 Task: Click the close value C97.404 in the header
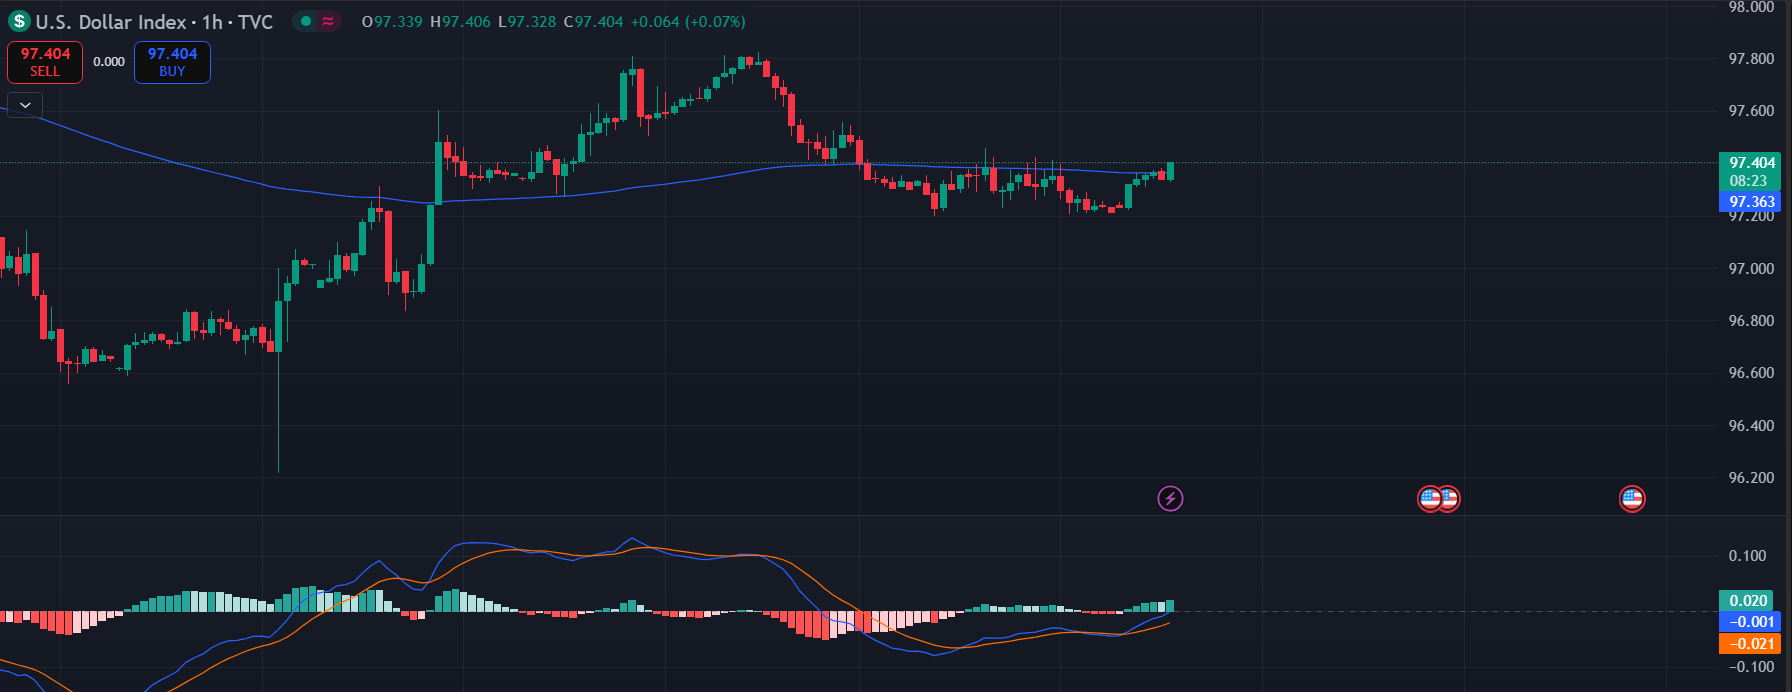tap(593, 22)
